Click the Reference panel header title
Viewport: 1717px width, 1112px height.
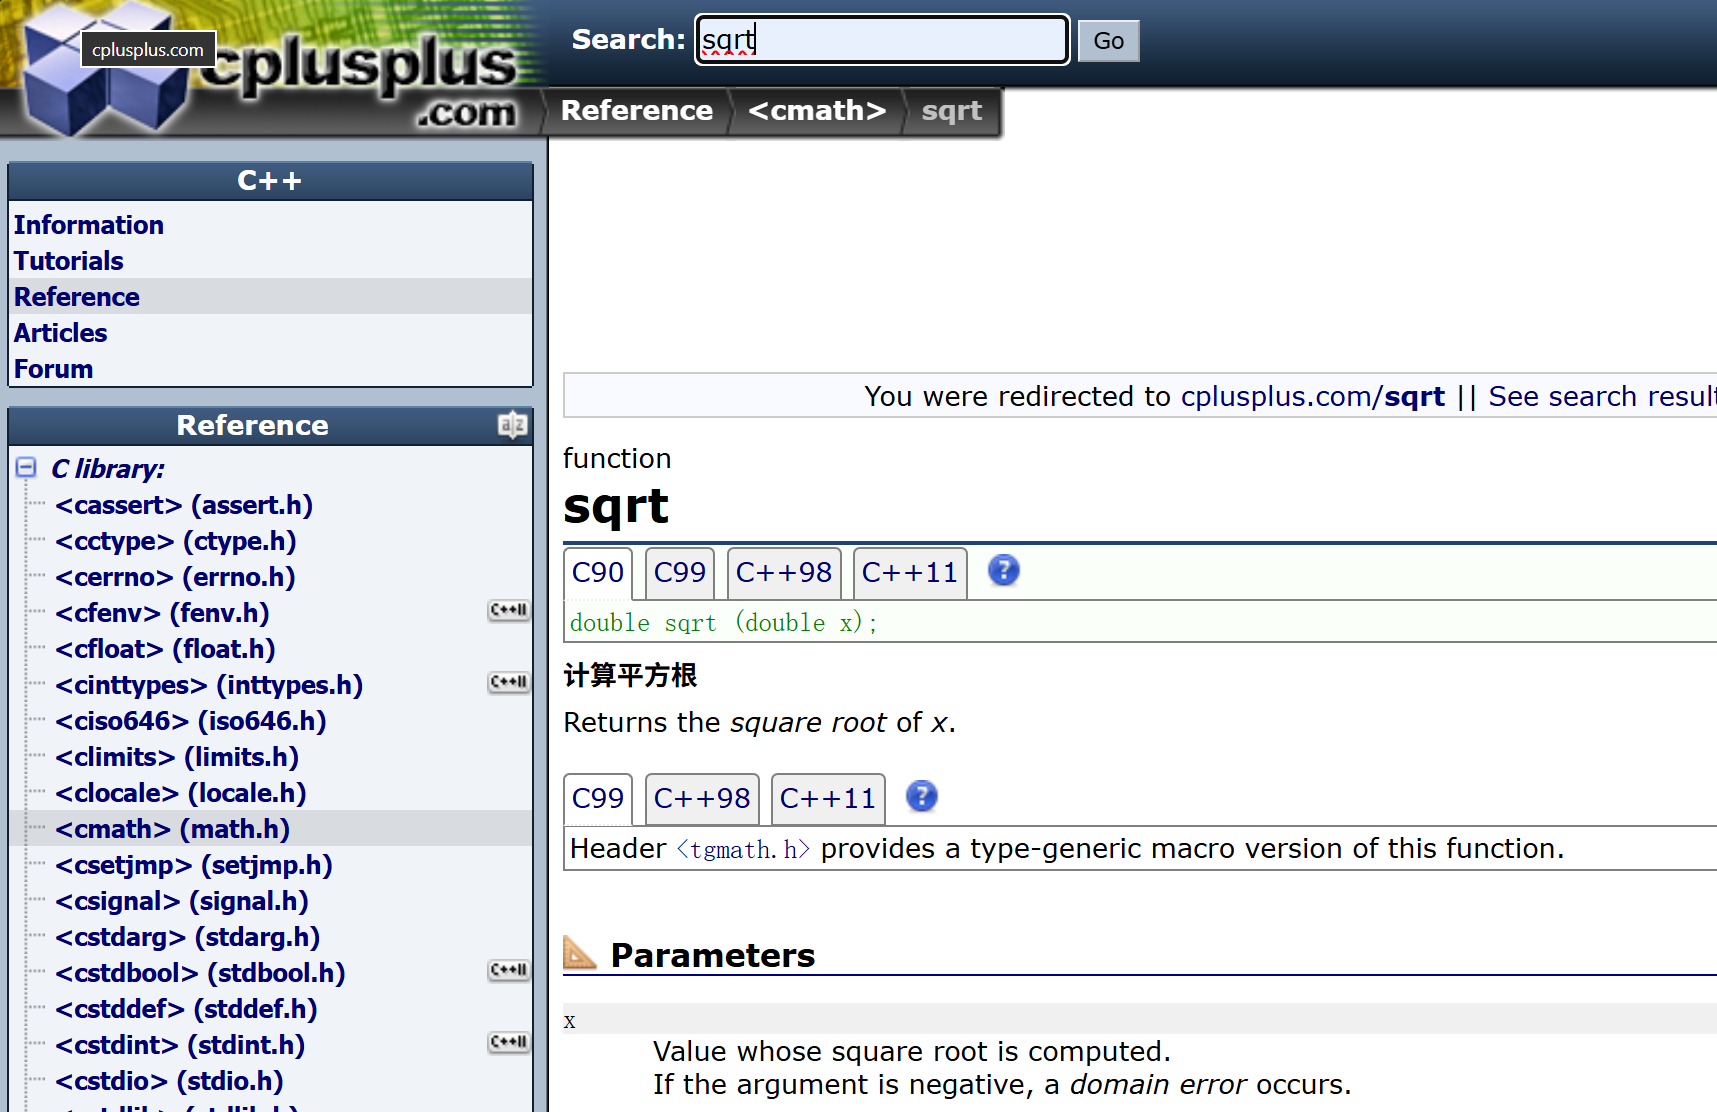252,425
